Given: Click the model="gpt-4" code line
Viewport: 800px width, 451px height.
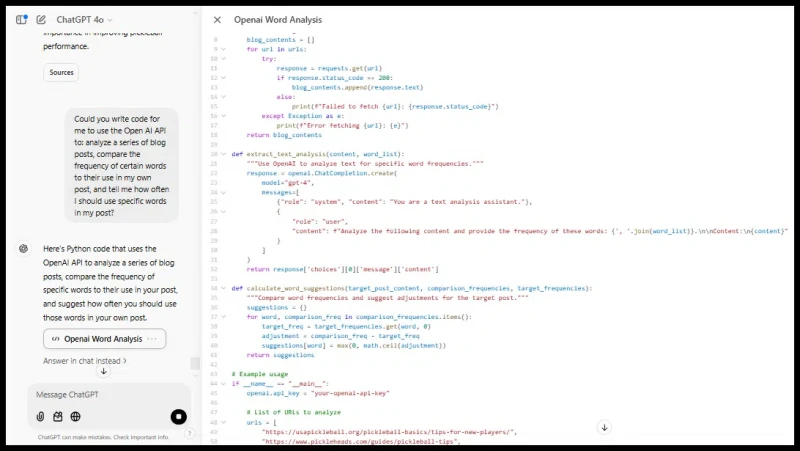Looking at the screenshot, I should [x=288, y=183].
